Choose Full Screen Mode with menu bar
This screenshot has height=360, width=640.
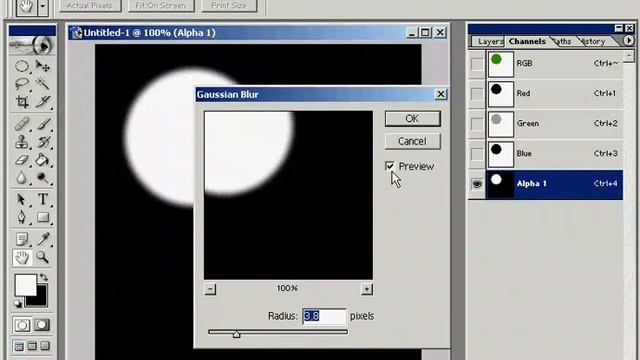pyautogui.click(x=32, y=347)
